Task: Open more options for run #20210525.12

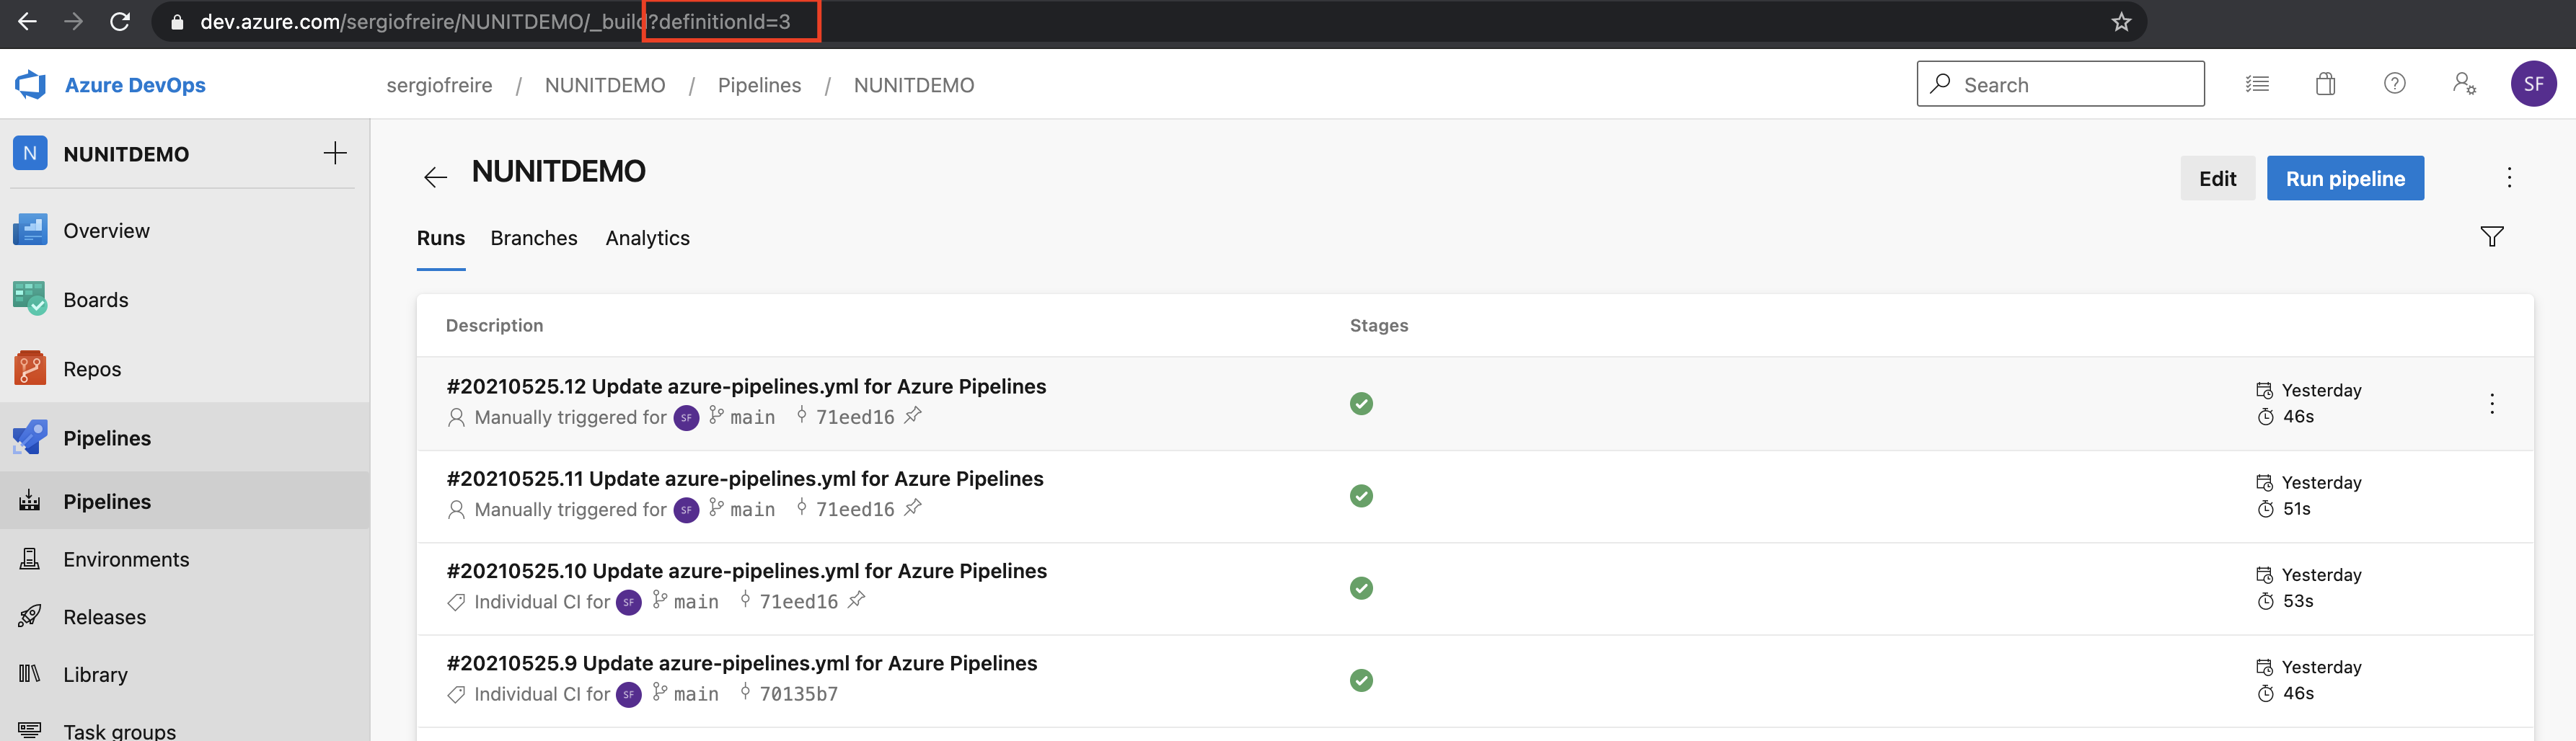Action: 2491,404
